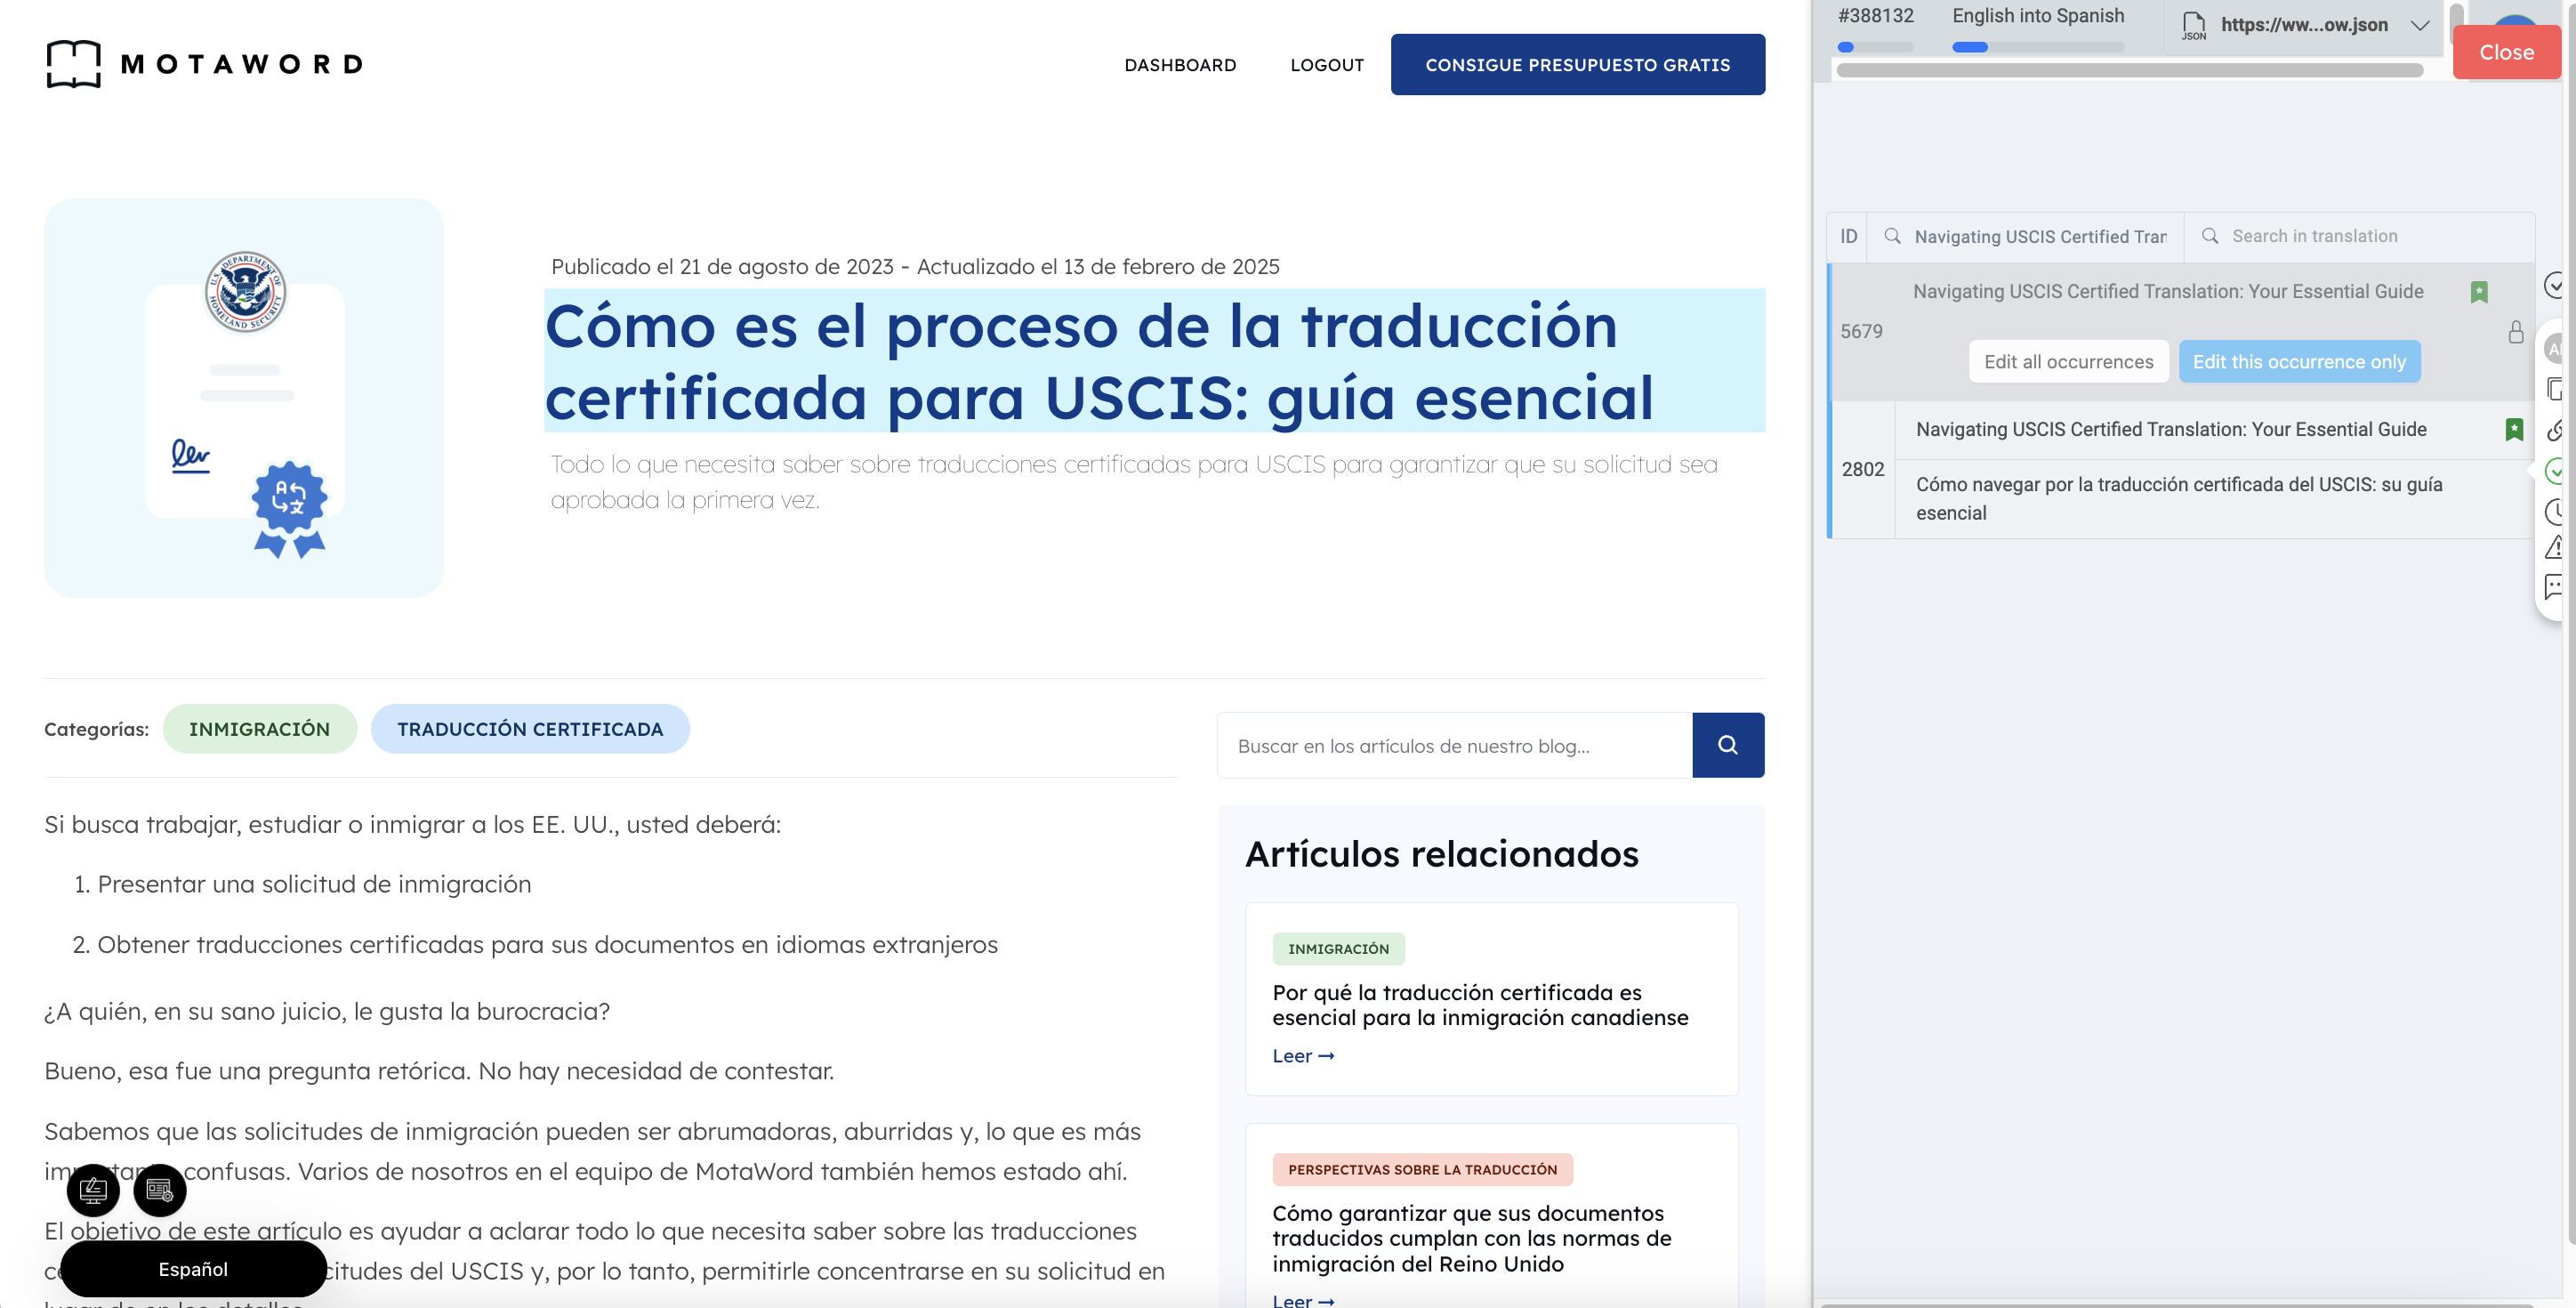Toggle the bookmark on segment 5679
The height and width of the screenshot is (1308, 2576).
(x=2479, y=292)
